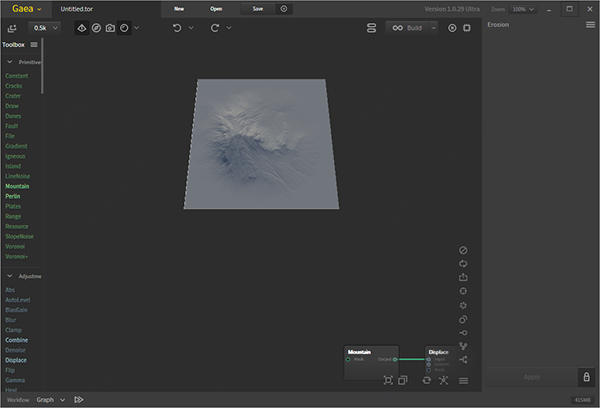Click the loop arrows icon in graph sidebar
Screen dimensions: 600x408
click(463, 264)
